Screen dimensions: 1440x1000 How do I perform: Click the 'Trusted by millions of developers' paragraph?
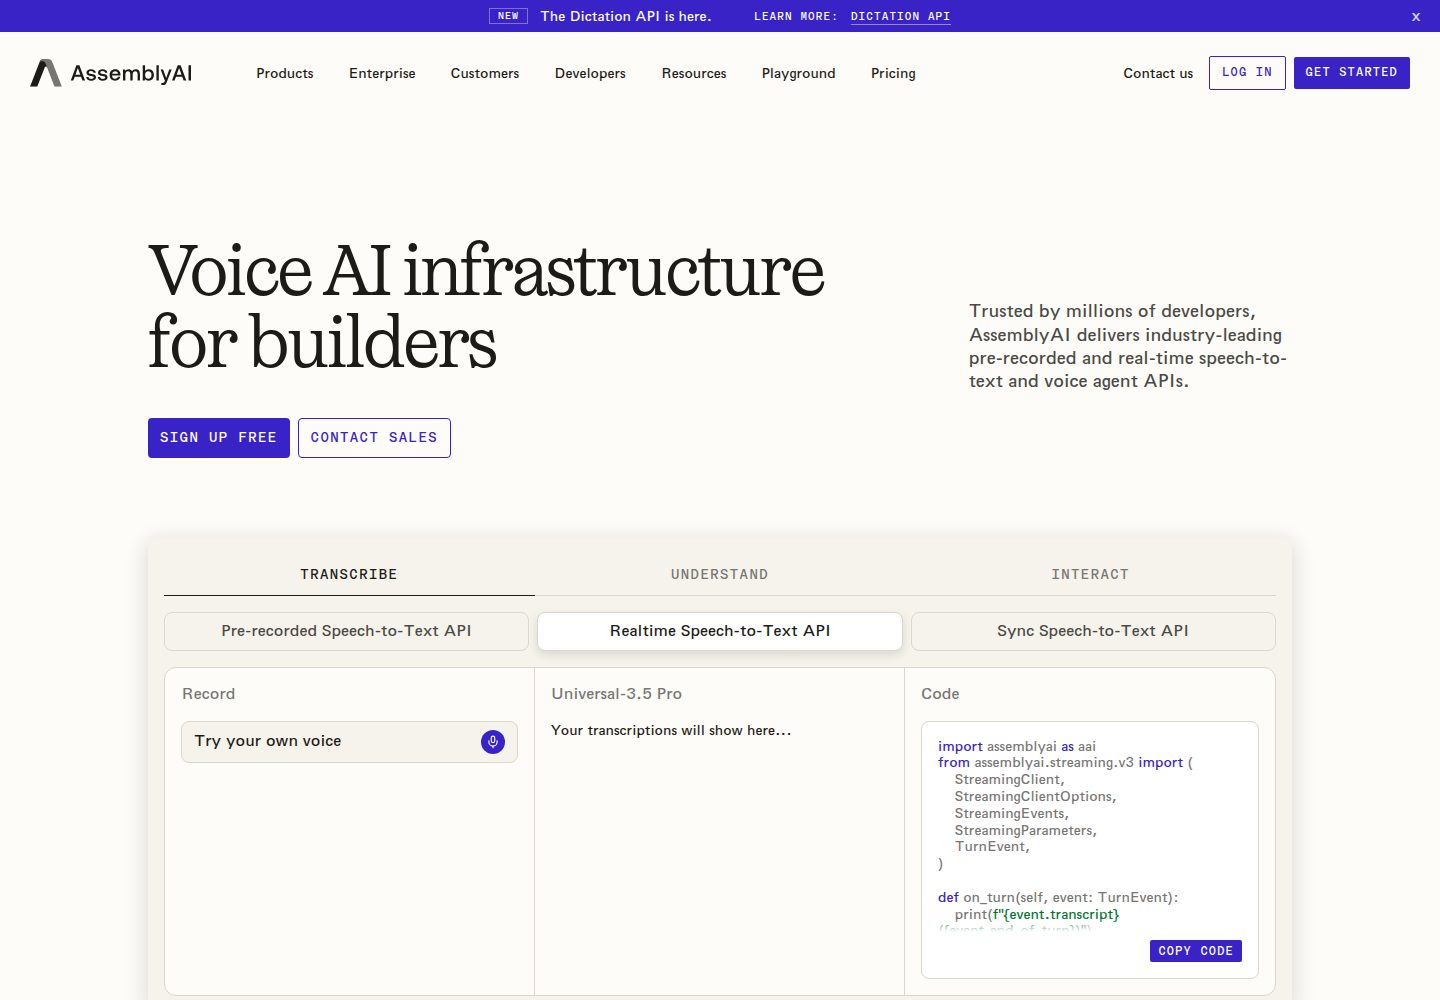(1128, 346)
